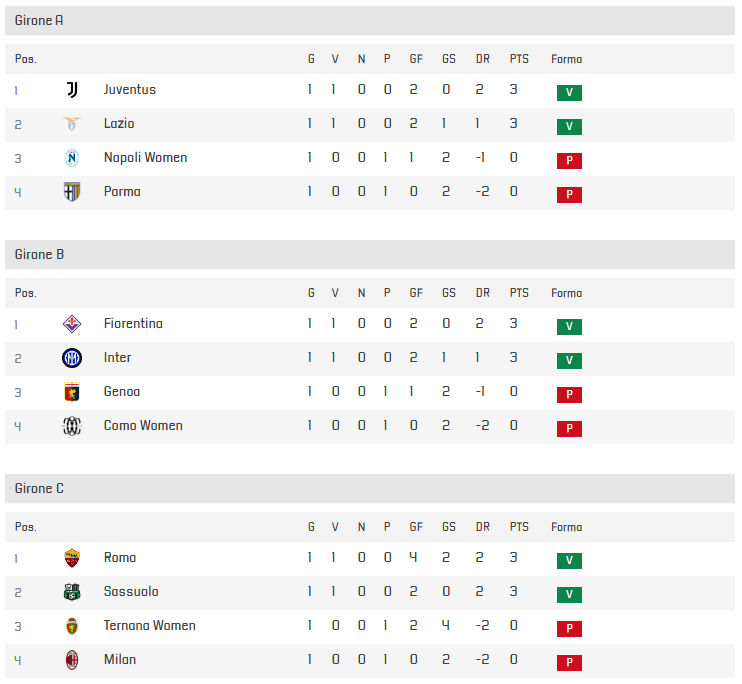Click Juventus green V form badge
Viewport: 742px width, 684px height.
569,93
